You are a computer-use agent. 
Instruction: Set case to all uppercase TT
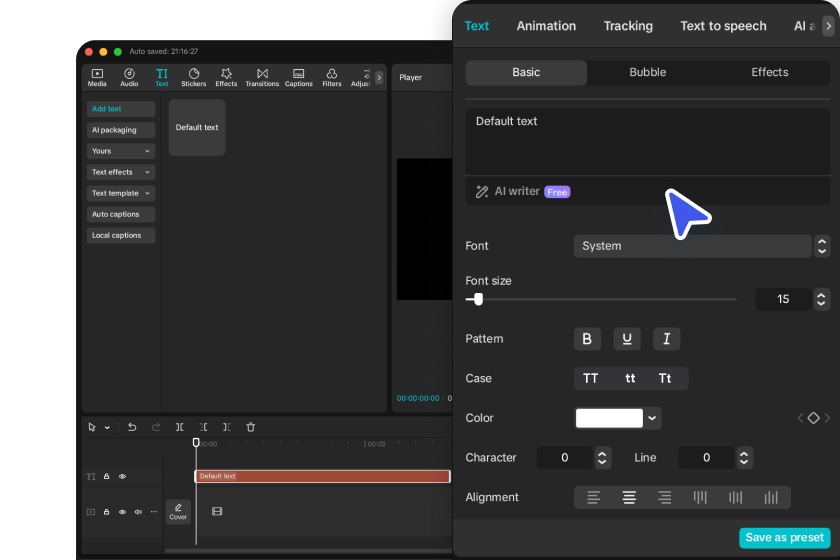pos(590,379)
